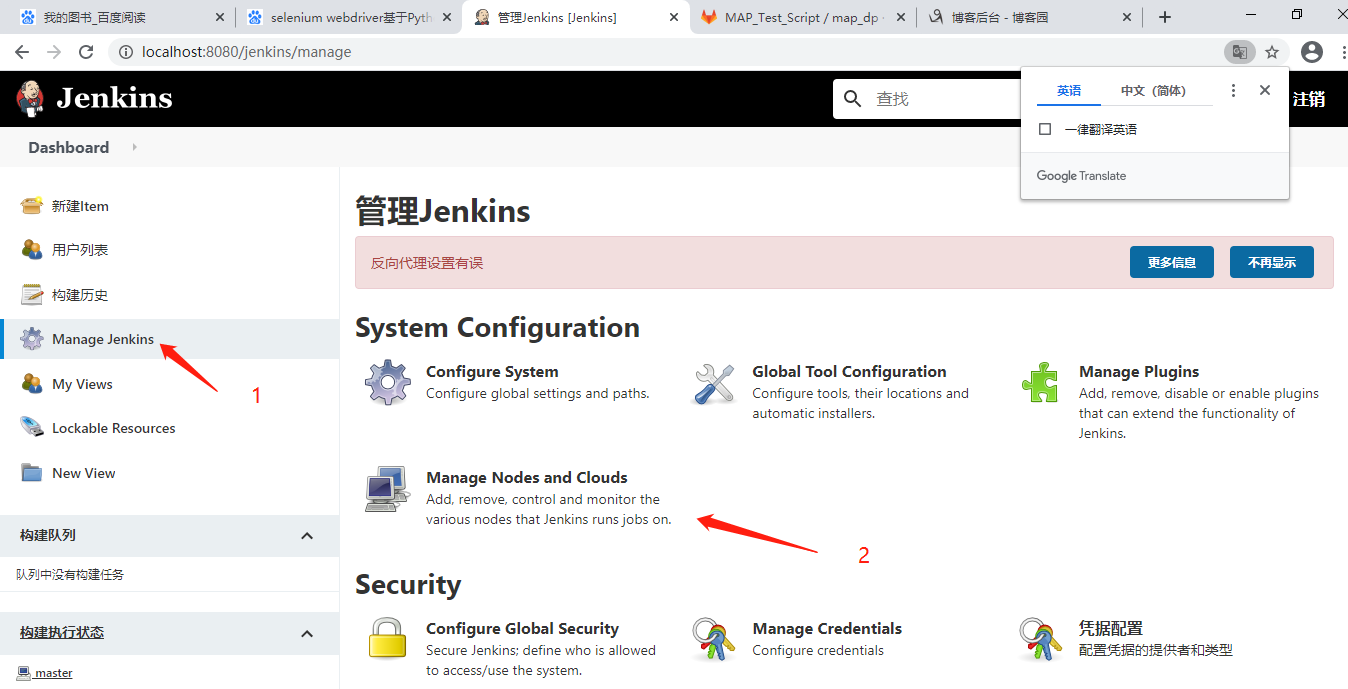Open the Chrome profile avatar icon
This screenshot has width=1348, height=689.
(1311, 52)
